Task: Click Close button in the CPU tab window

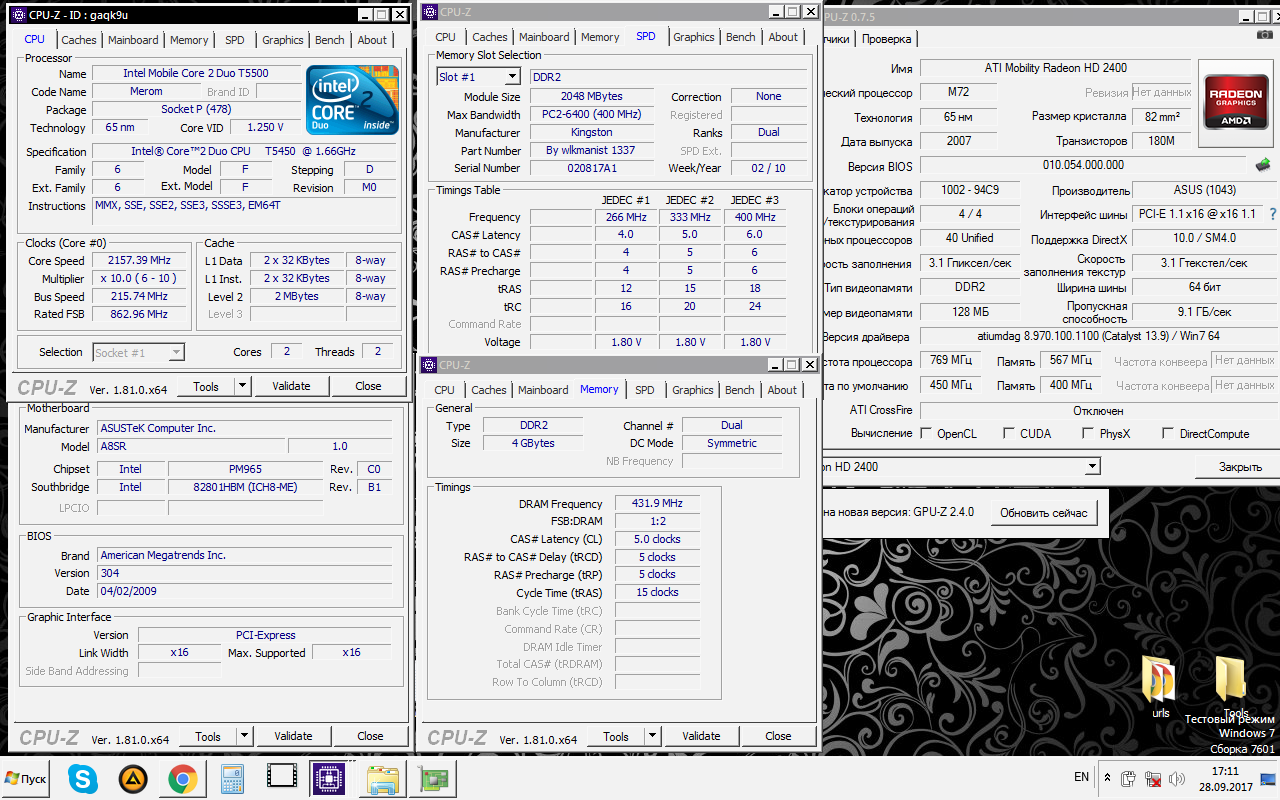Action: [368, 386]
